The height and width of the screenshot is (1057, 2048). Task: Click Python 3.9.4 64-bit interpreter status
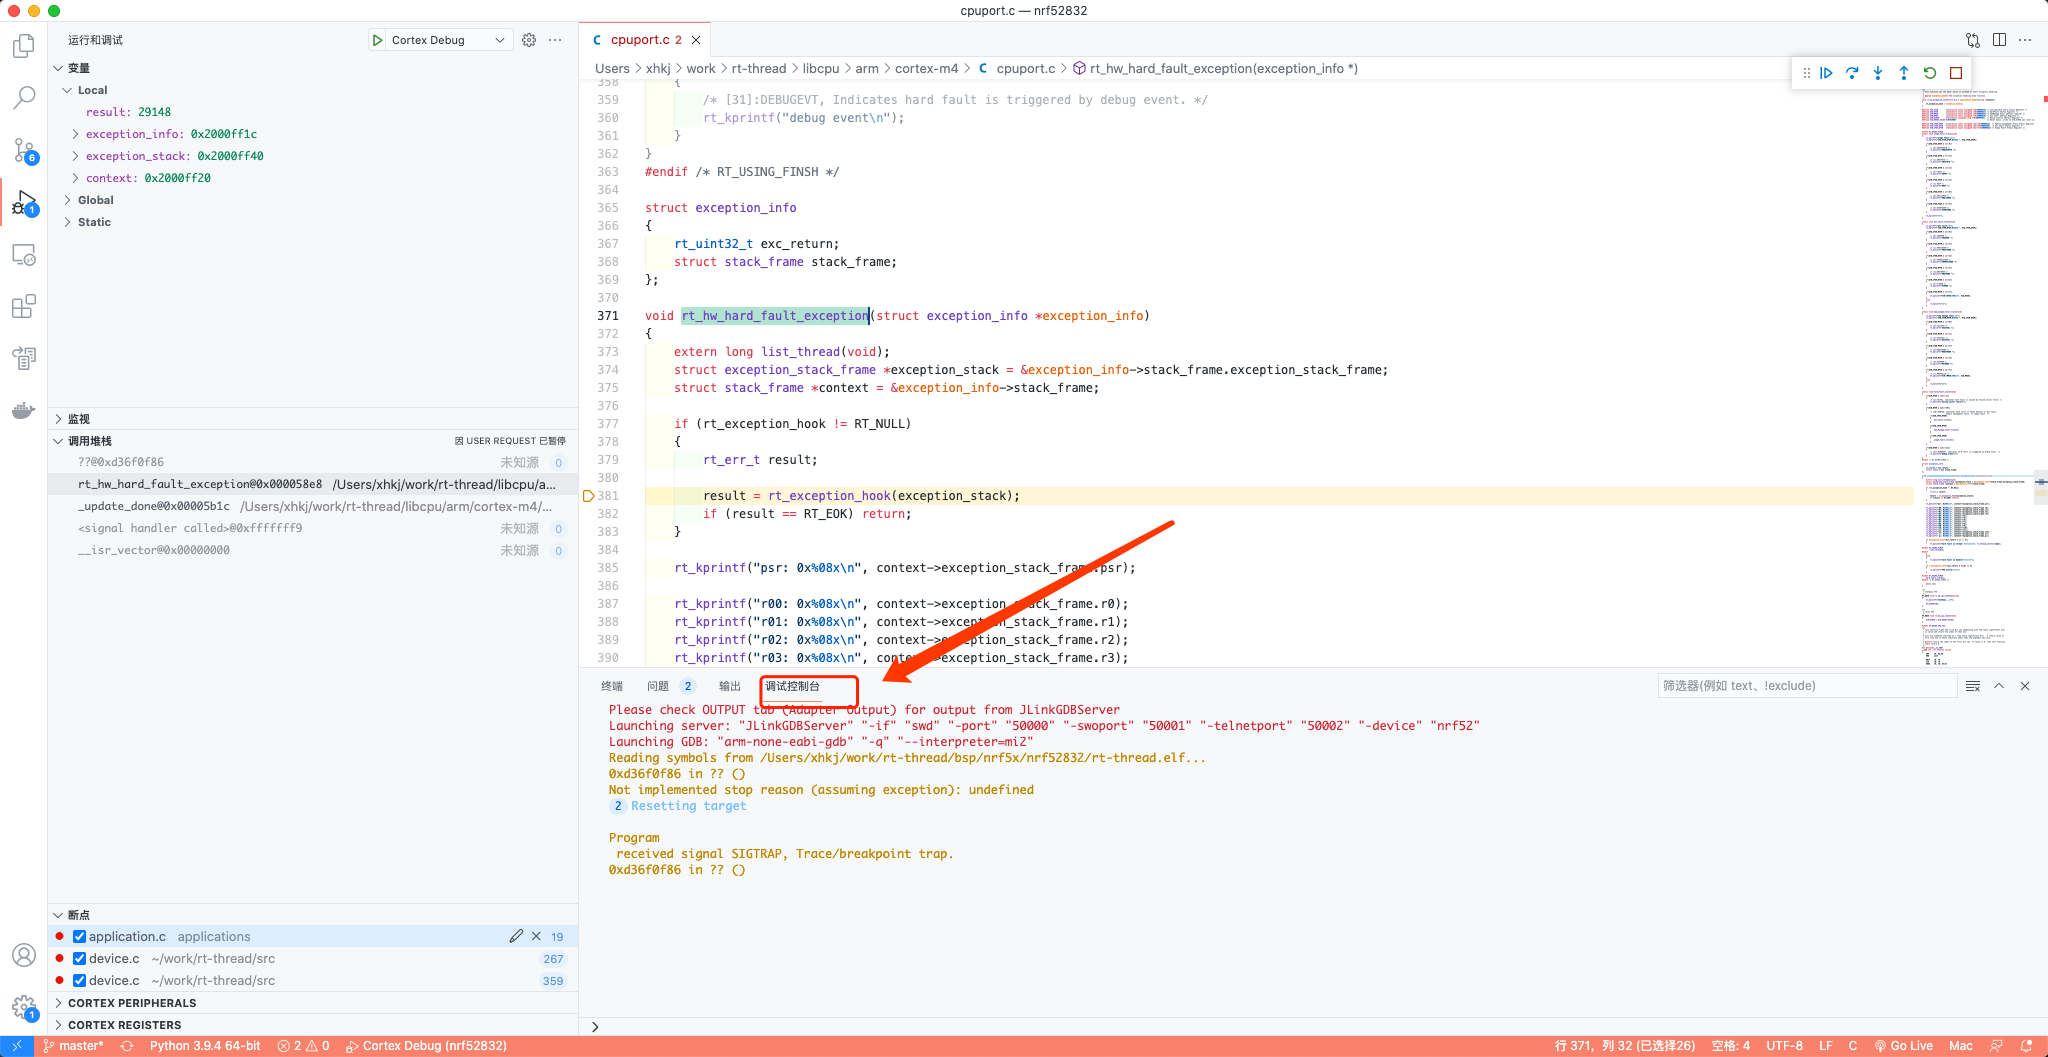205,1046
